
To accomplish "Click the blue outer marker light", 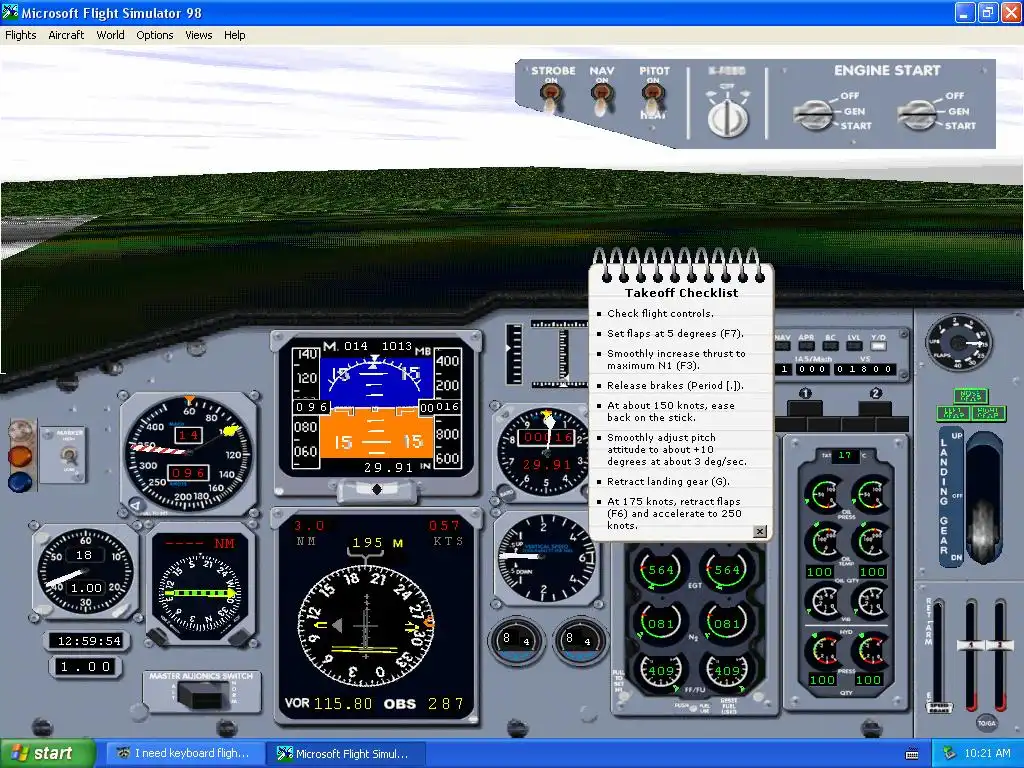I will (x=20, y=482).
